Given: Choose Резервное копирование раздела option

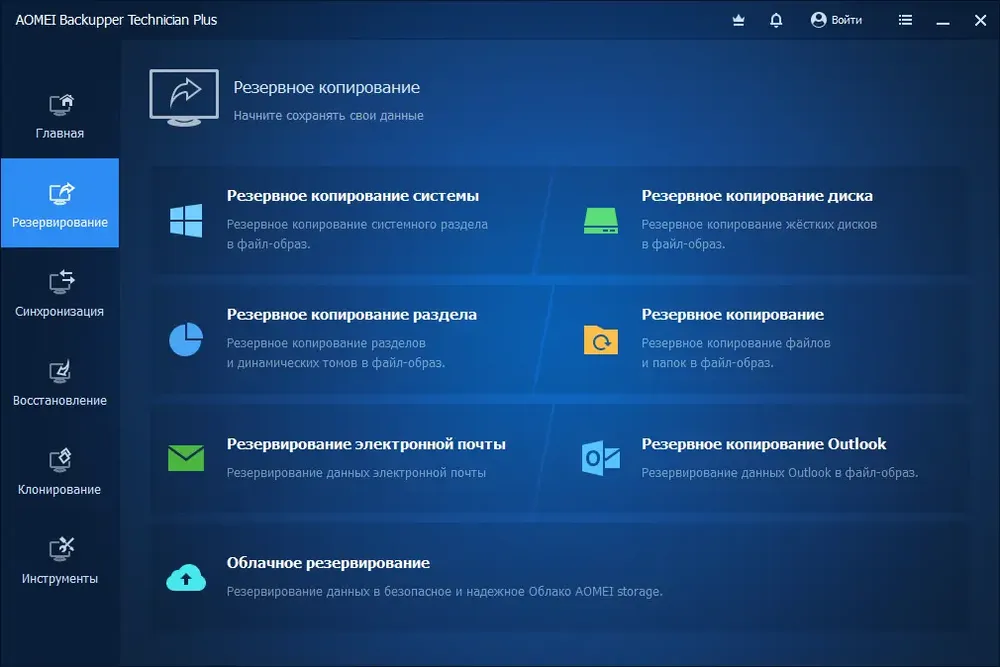Looking at the screenshot, I should [x=351, y=314].
